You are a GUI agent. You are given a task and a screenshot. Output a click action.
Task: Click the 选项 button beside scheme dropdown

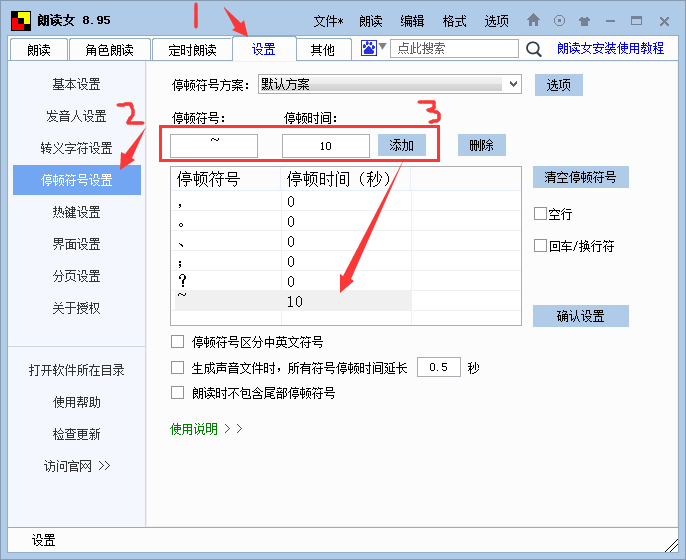pyautogui.click(x=559, y=85)
